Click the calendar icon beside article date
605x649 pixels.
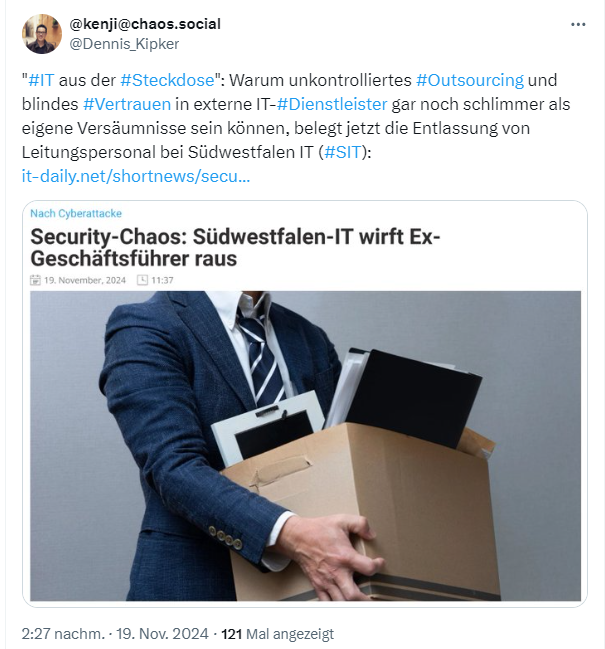click(x=35, y=280)
